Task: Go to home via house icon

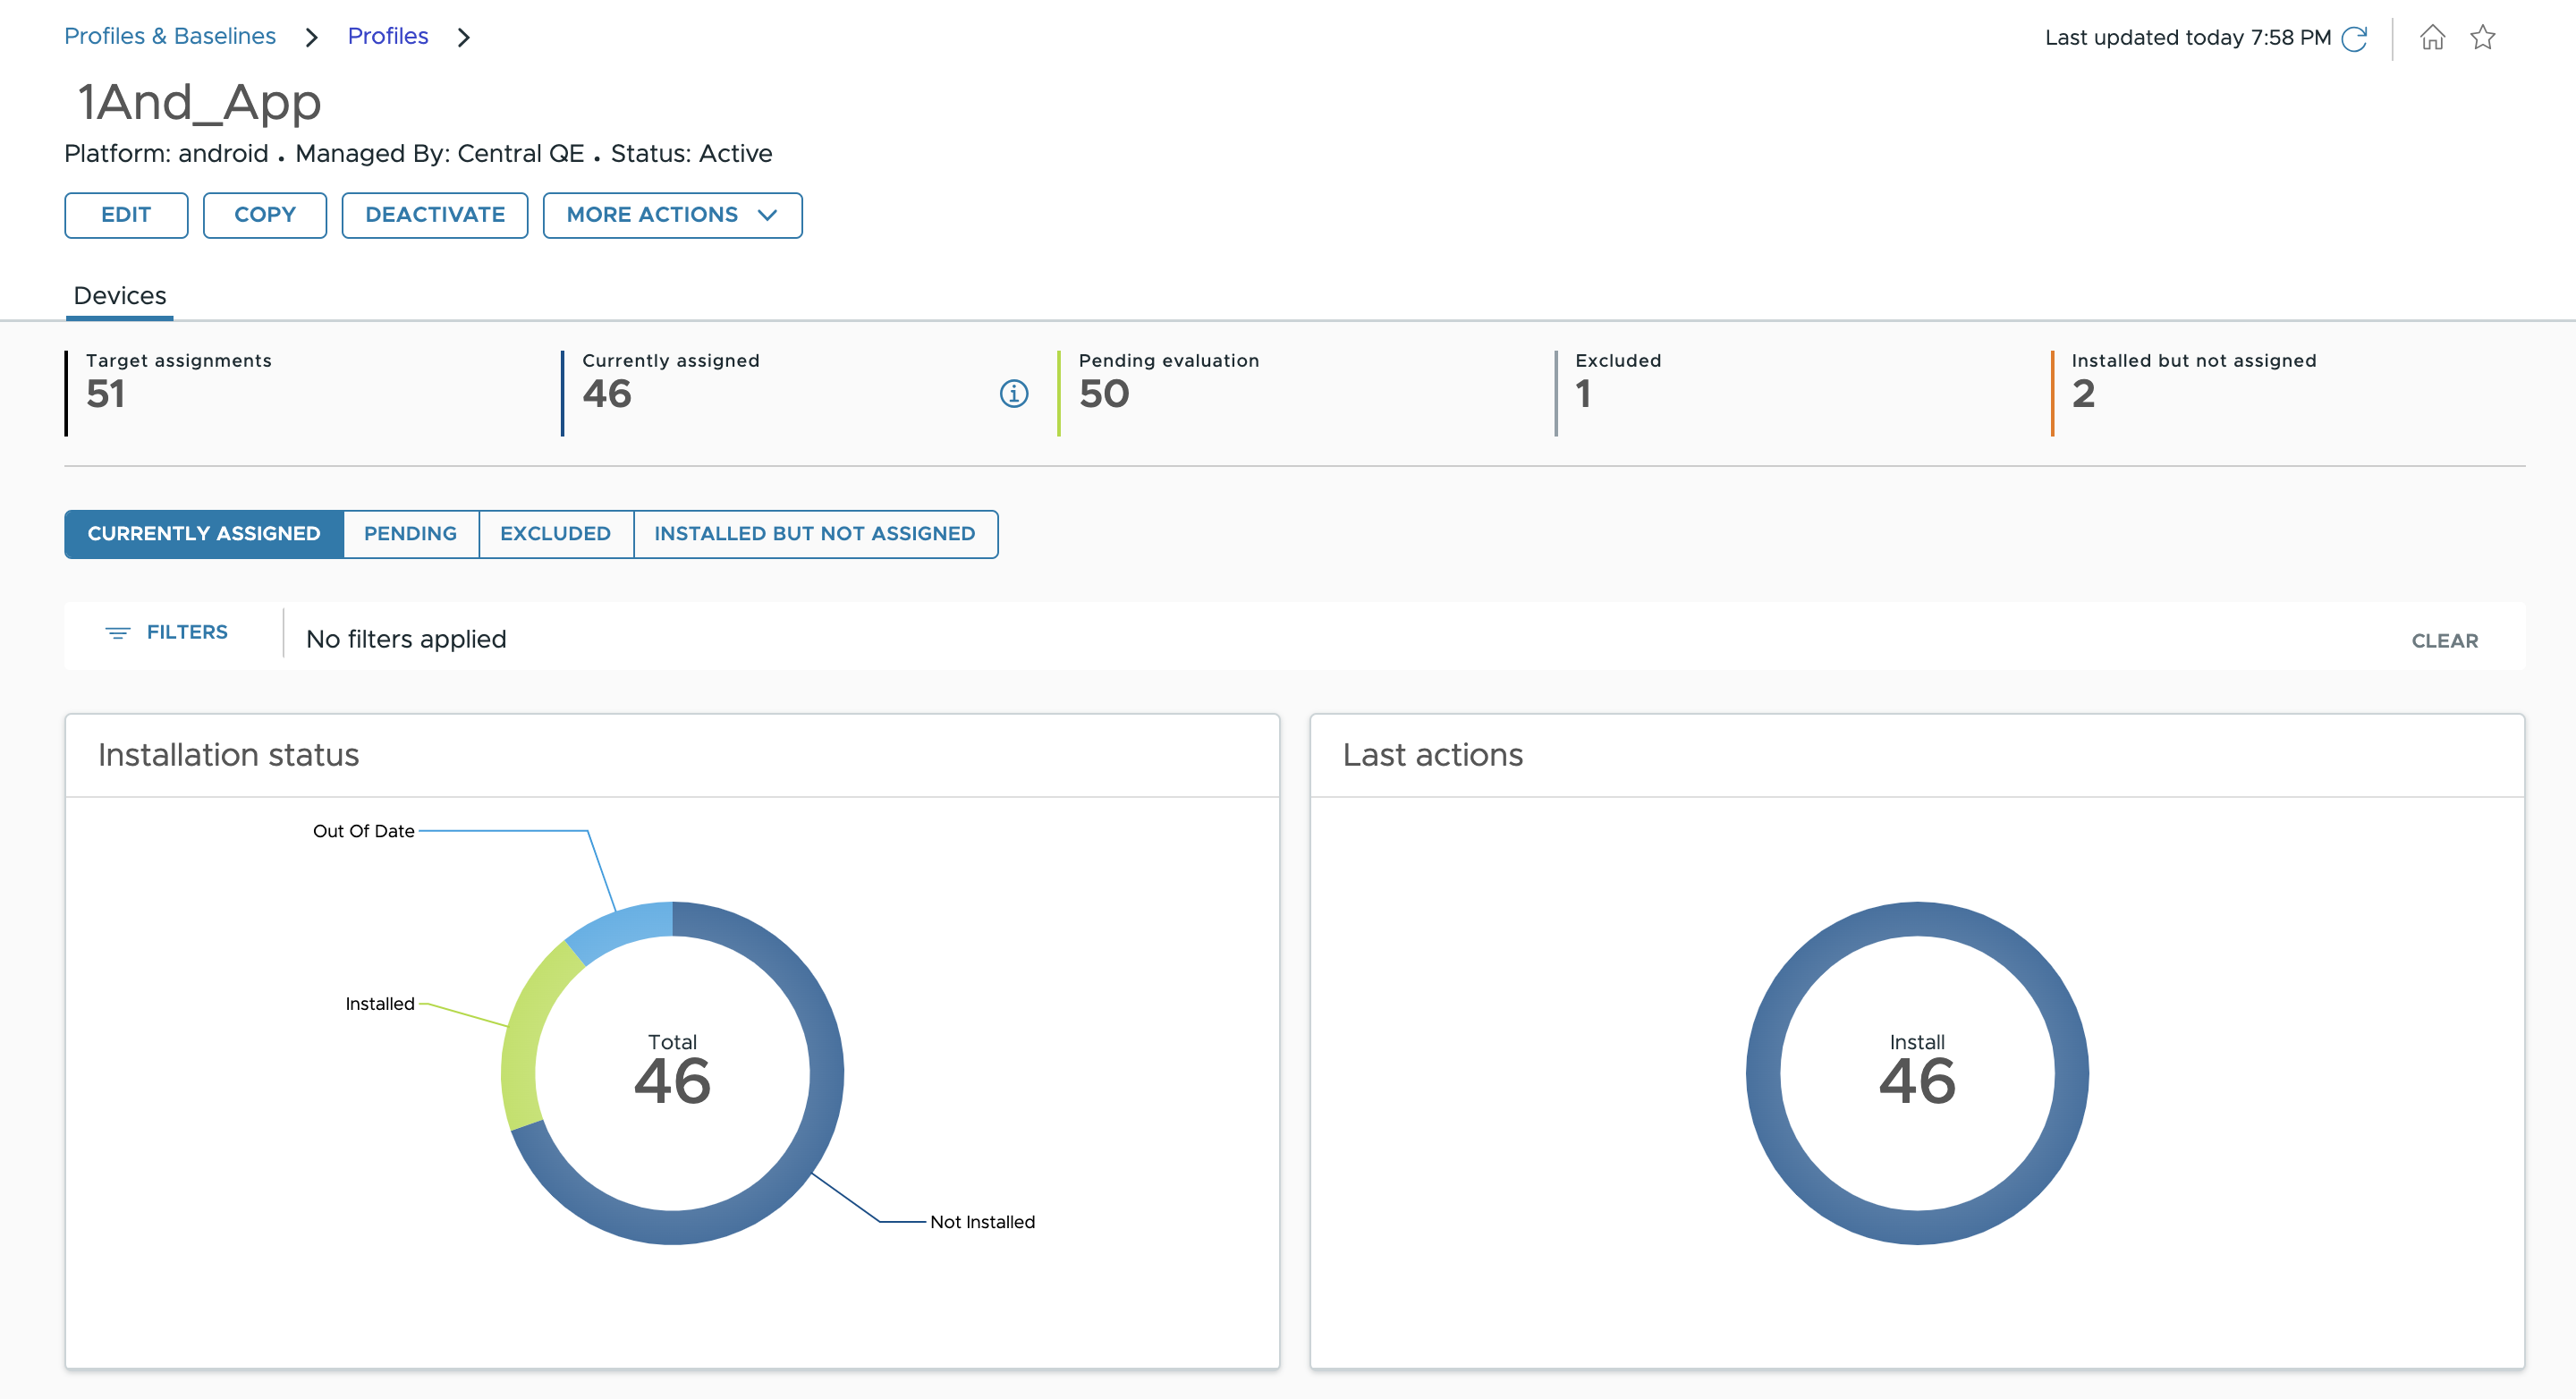Action: (x=2432, y=38)
